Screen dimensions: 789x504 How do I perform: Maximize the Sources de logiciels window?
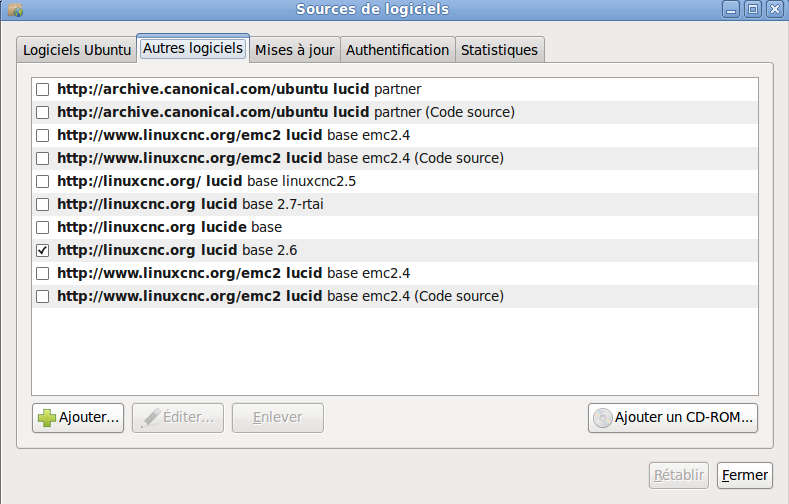[753, 9]
